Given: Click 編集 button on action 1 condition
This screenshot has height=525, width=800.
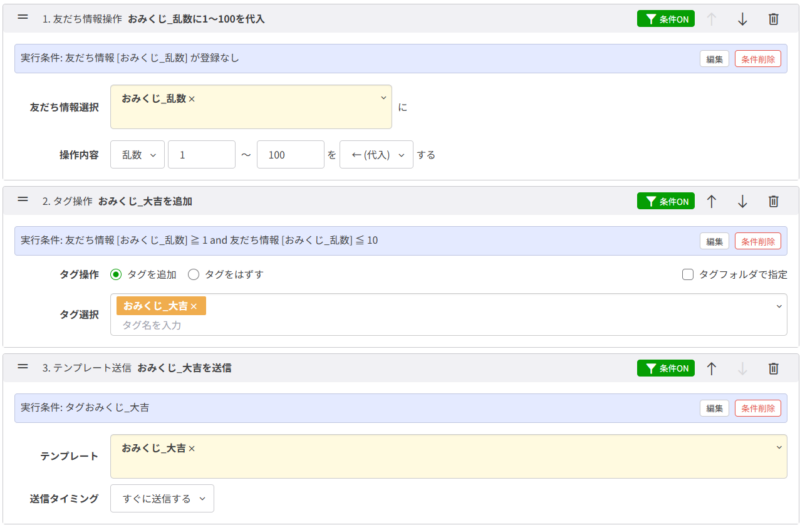Looking at the screenshot, I should 714,59.
